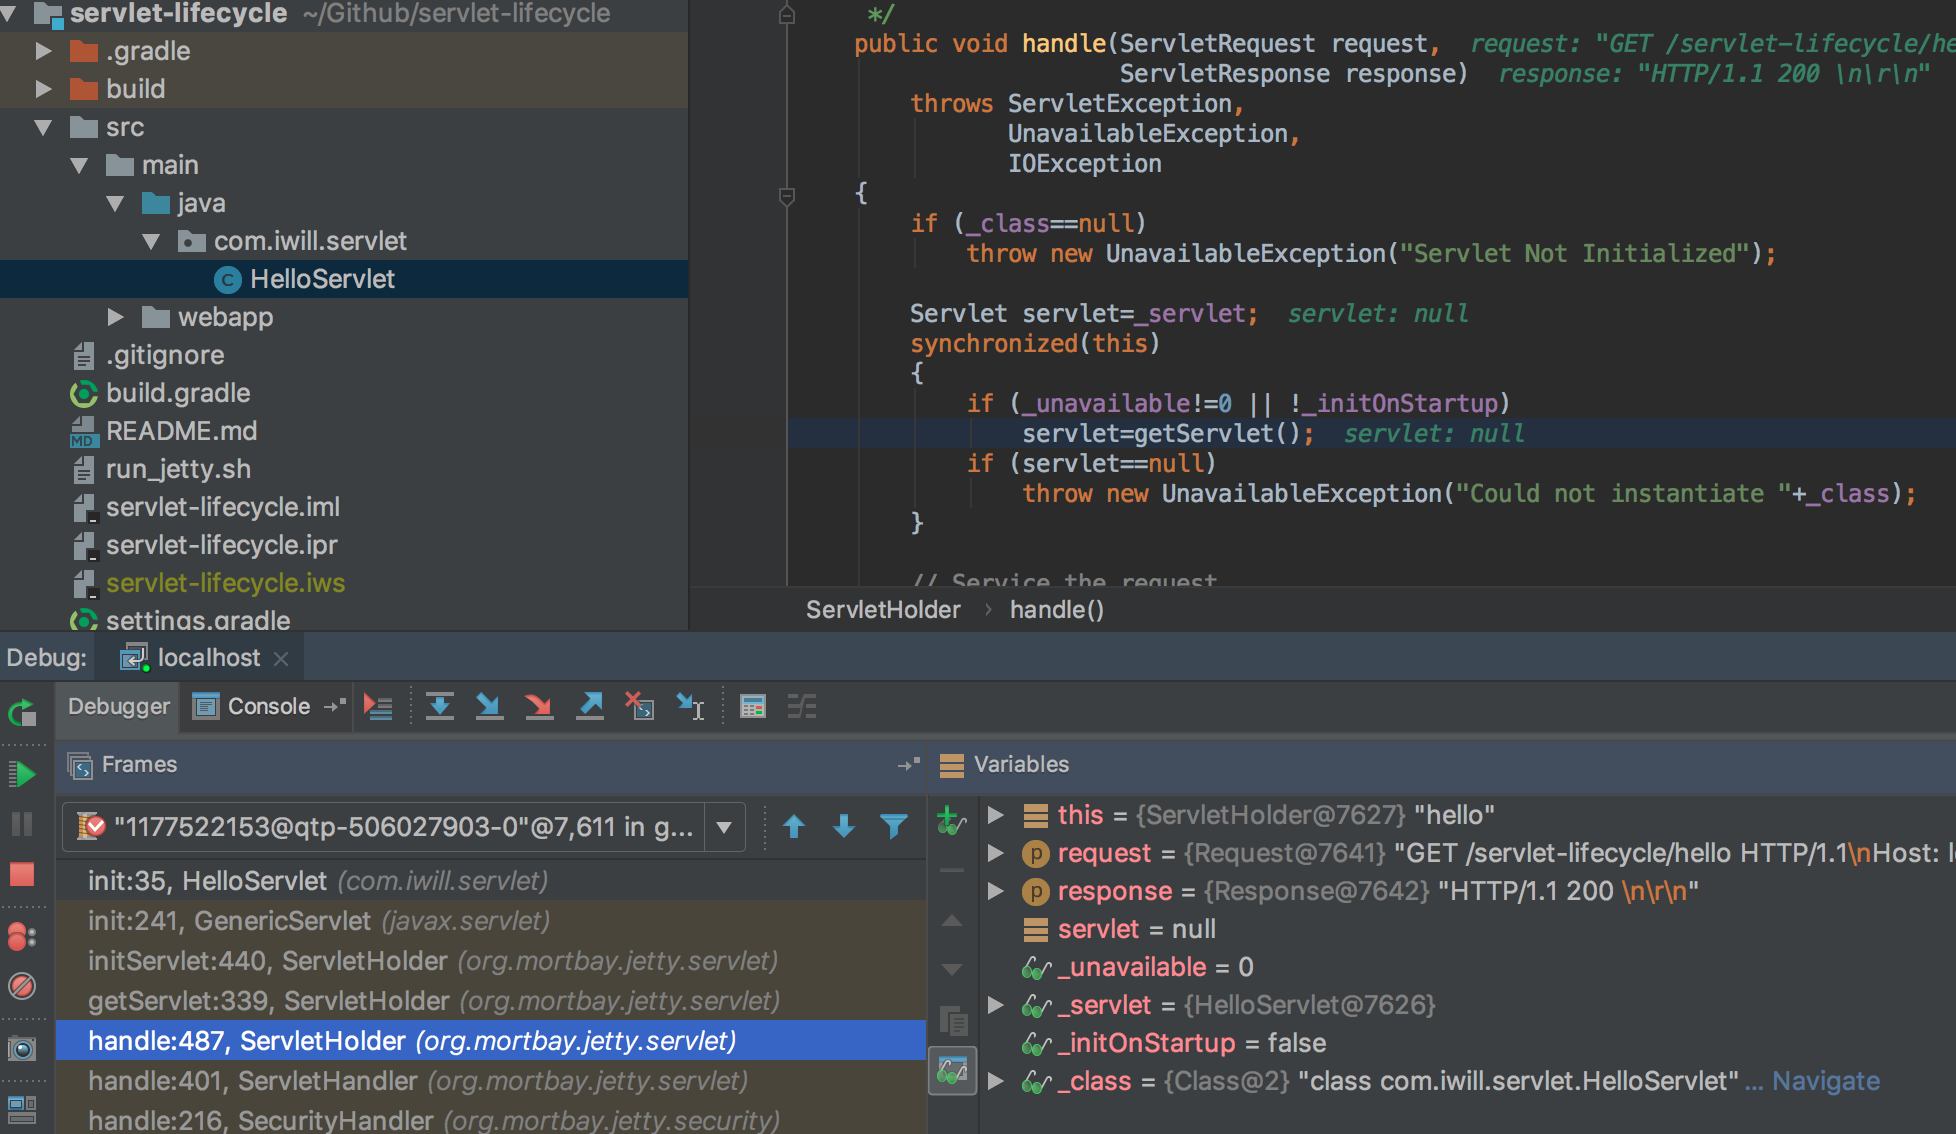Click Show Execution Point icon
This screenshot has height=1134, width=1956.
pos(378,707)
